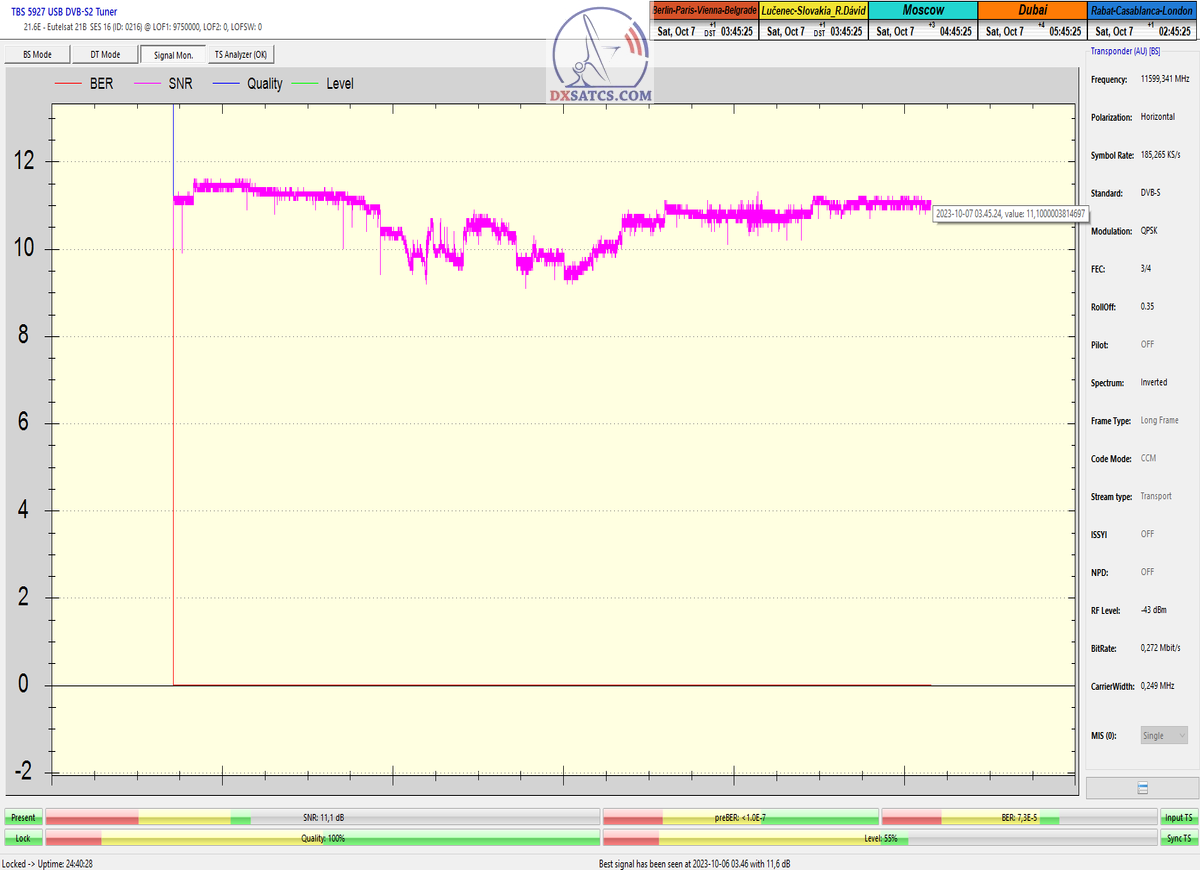
Task: Click the Level 55% signal bar
Action: [x=880, y=838]
